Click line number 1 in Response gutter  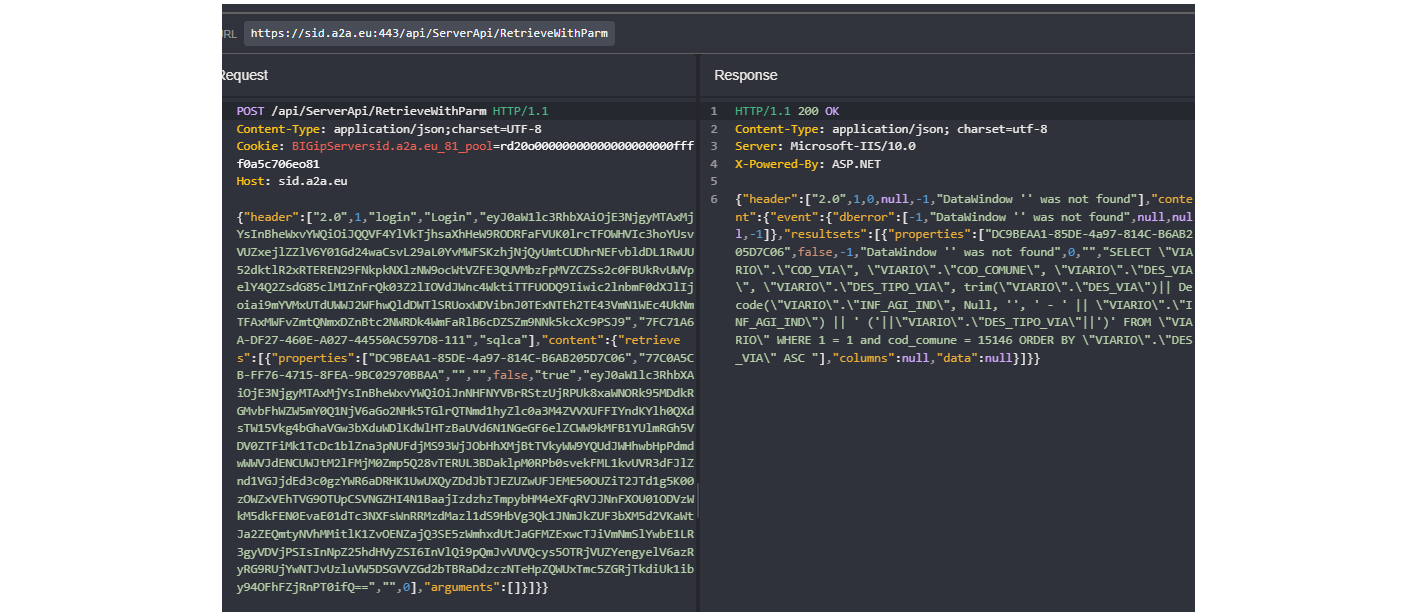[x=714, y=111]
